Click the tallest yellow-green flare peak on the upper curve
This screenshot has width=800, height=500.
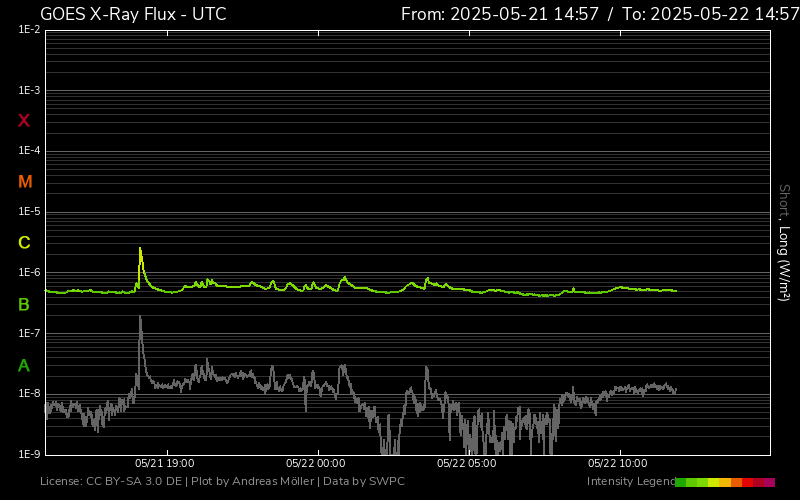click(x=140, y=250)
